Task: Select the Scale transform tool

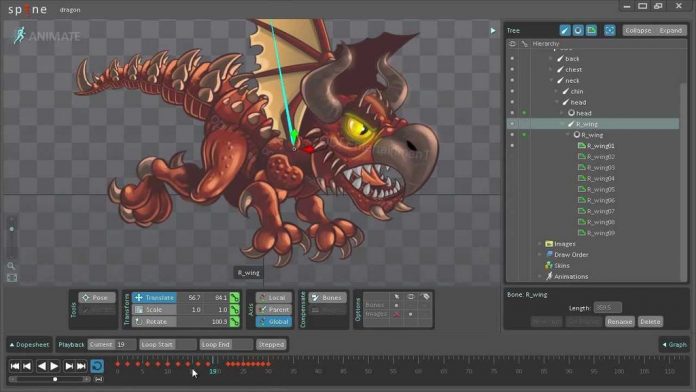Action: (155, 309)
